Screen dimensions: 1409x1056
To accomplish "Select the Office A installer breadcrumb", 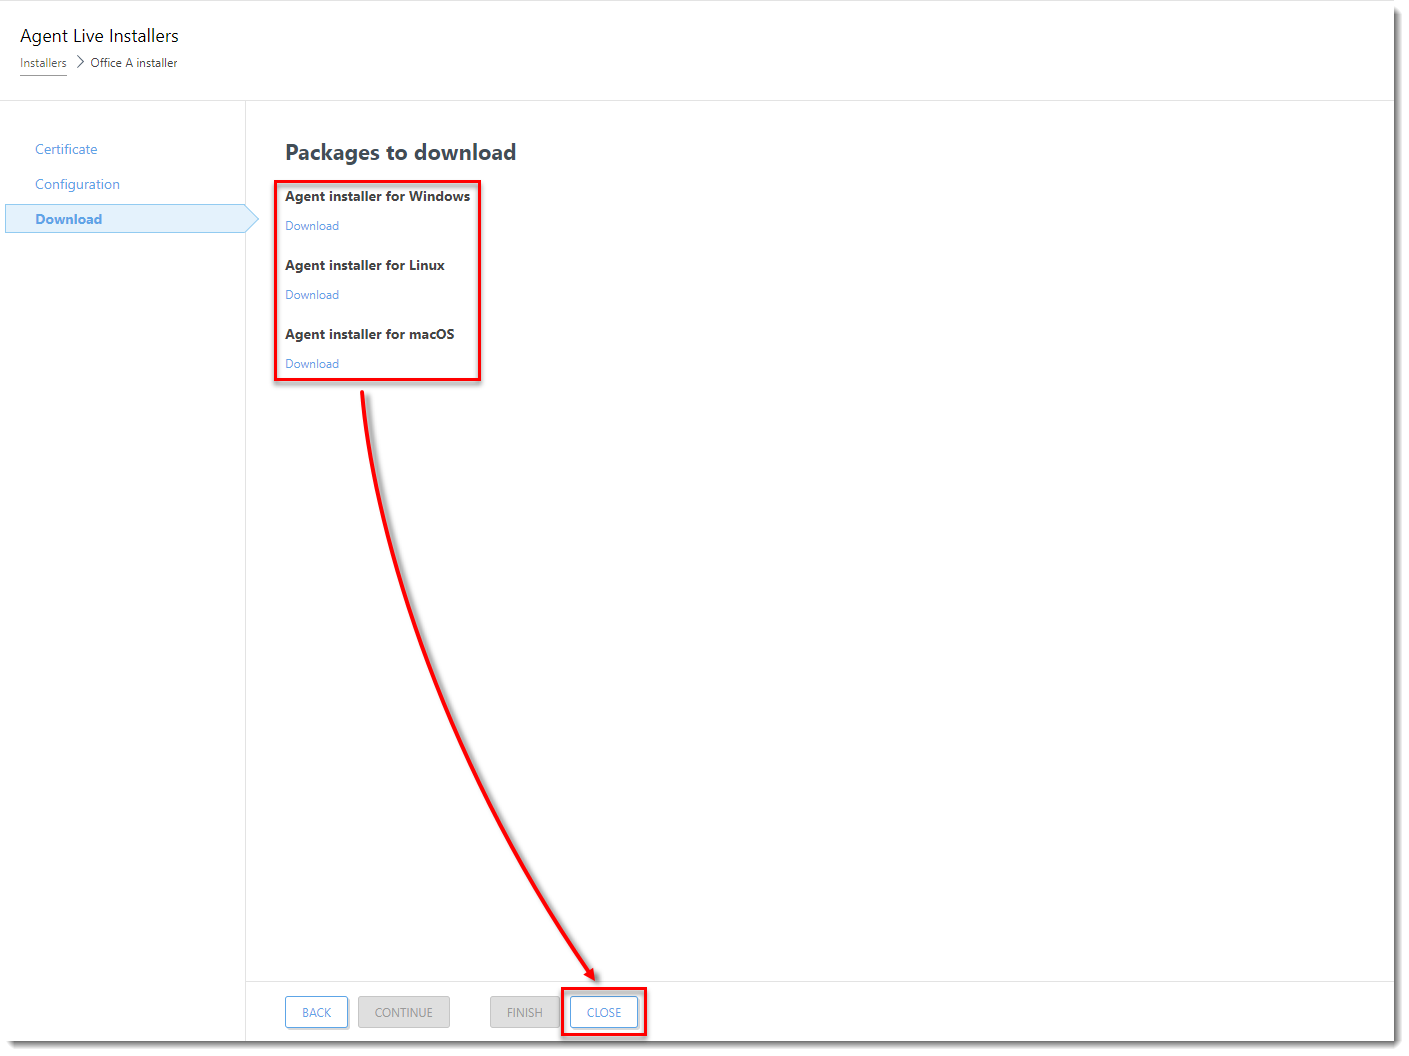I will click(134, 63).
